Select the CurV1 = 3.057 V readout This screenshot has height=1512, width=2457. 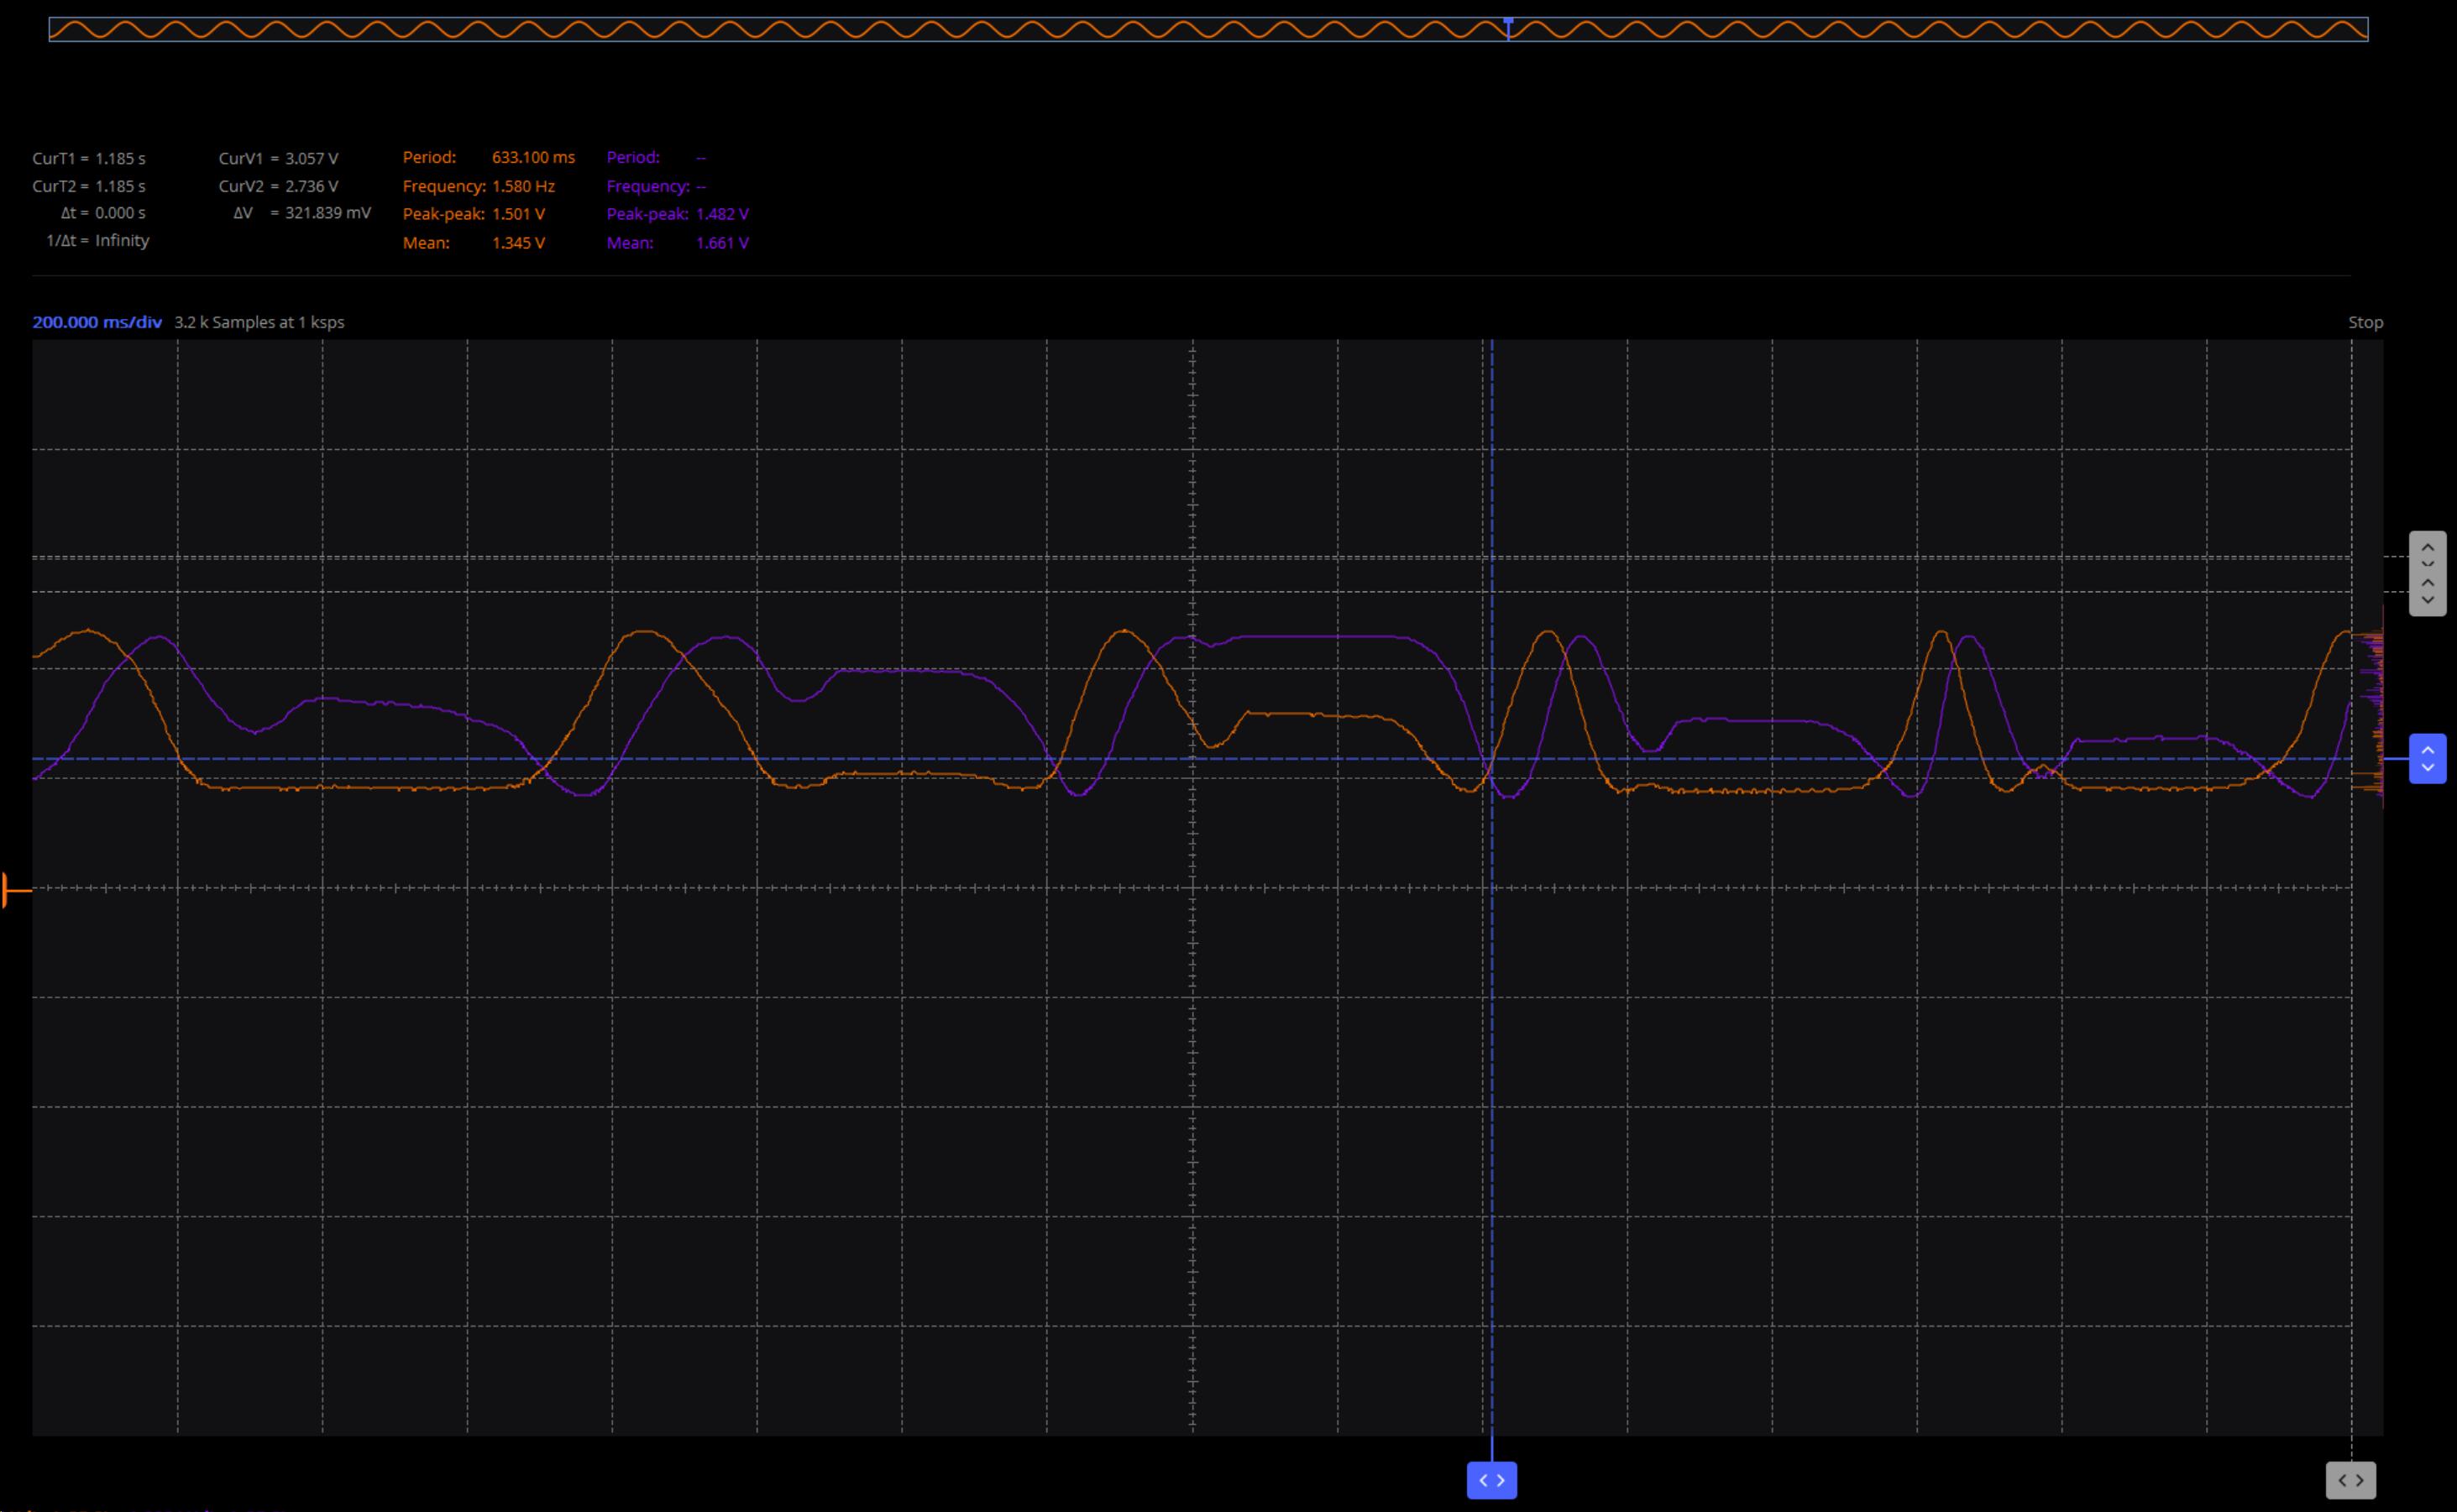[x=279, y=158]
